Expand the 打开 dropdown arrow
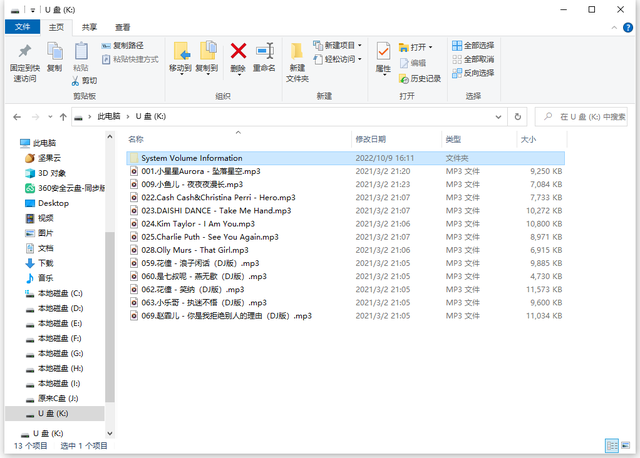640x458 pixels. (431, 47)
